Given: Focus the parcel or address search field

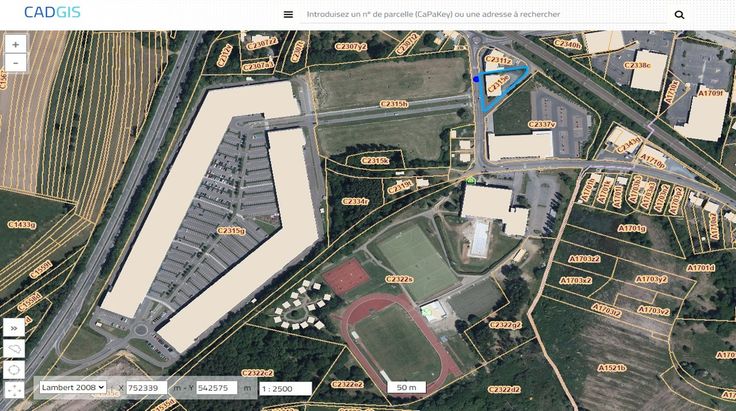Looking at the screenshot, I should click(480, 15).
